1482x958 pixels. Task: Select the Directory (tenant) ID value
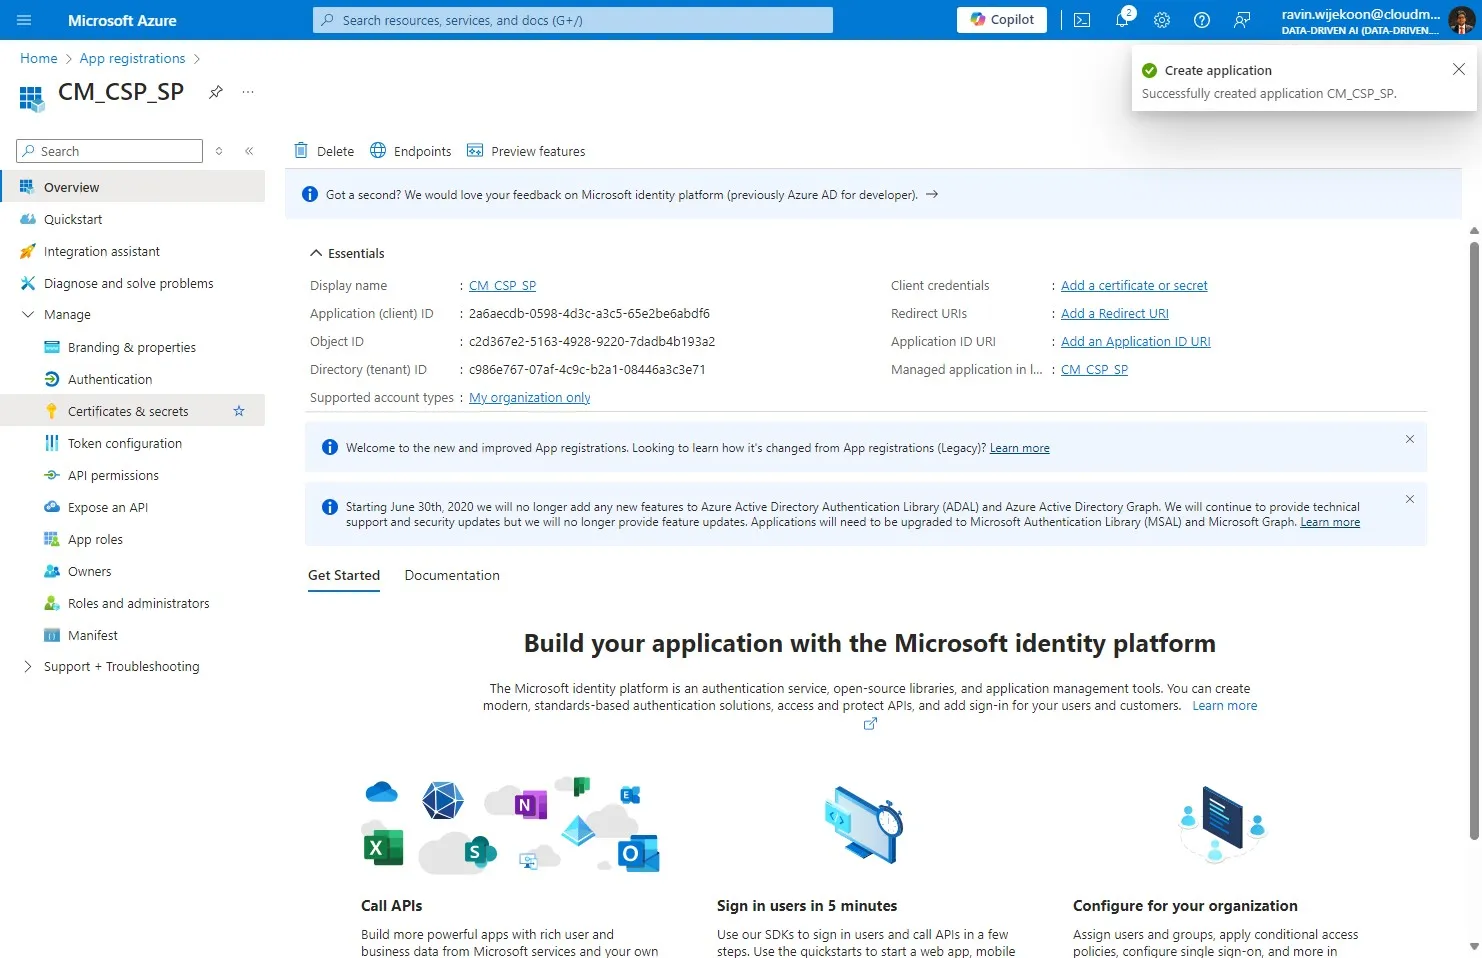click(x=587, y=369)
